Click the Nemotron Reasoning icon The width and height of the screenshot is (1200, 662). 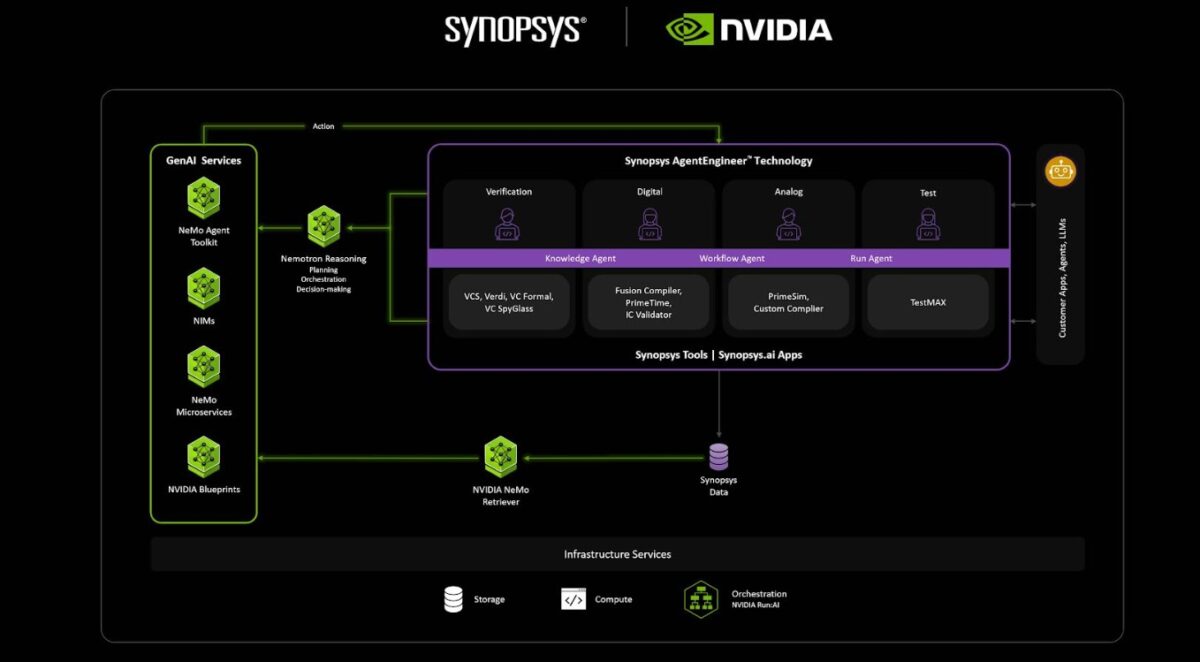(323, 225)
